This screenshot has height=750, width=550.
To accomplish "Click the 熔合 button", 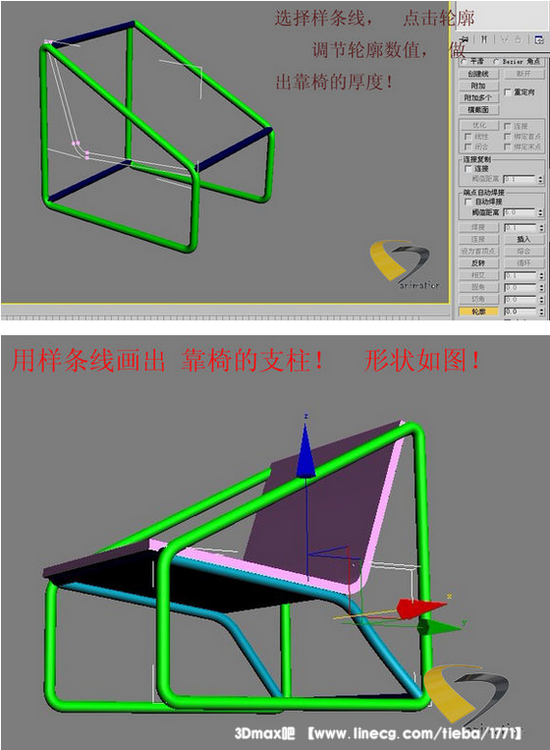I will click(524, 251).
